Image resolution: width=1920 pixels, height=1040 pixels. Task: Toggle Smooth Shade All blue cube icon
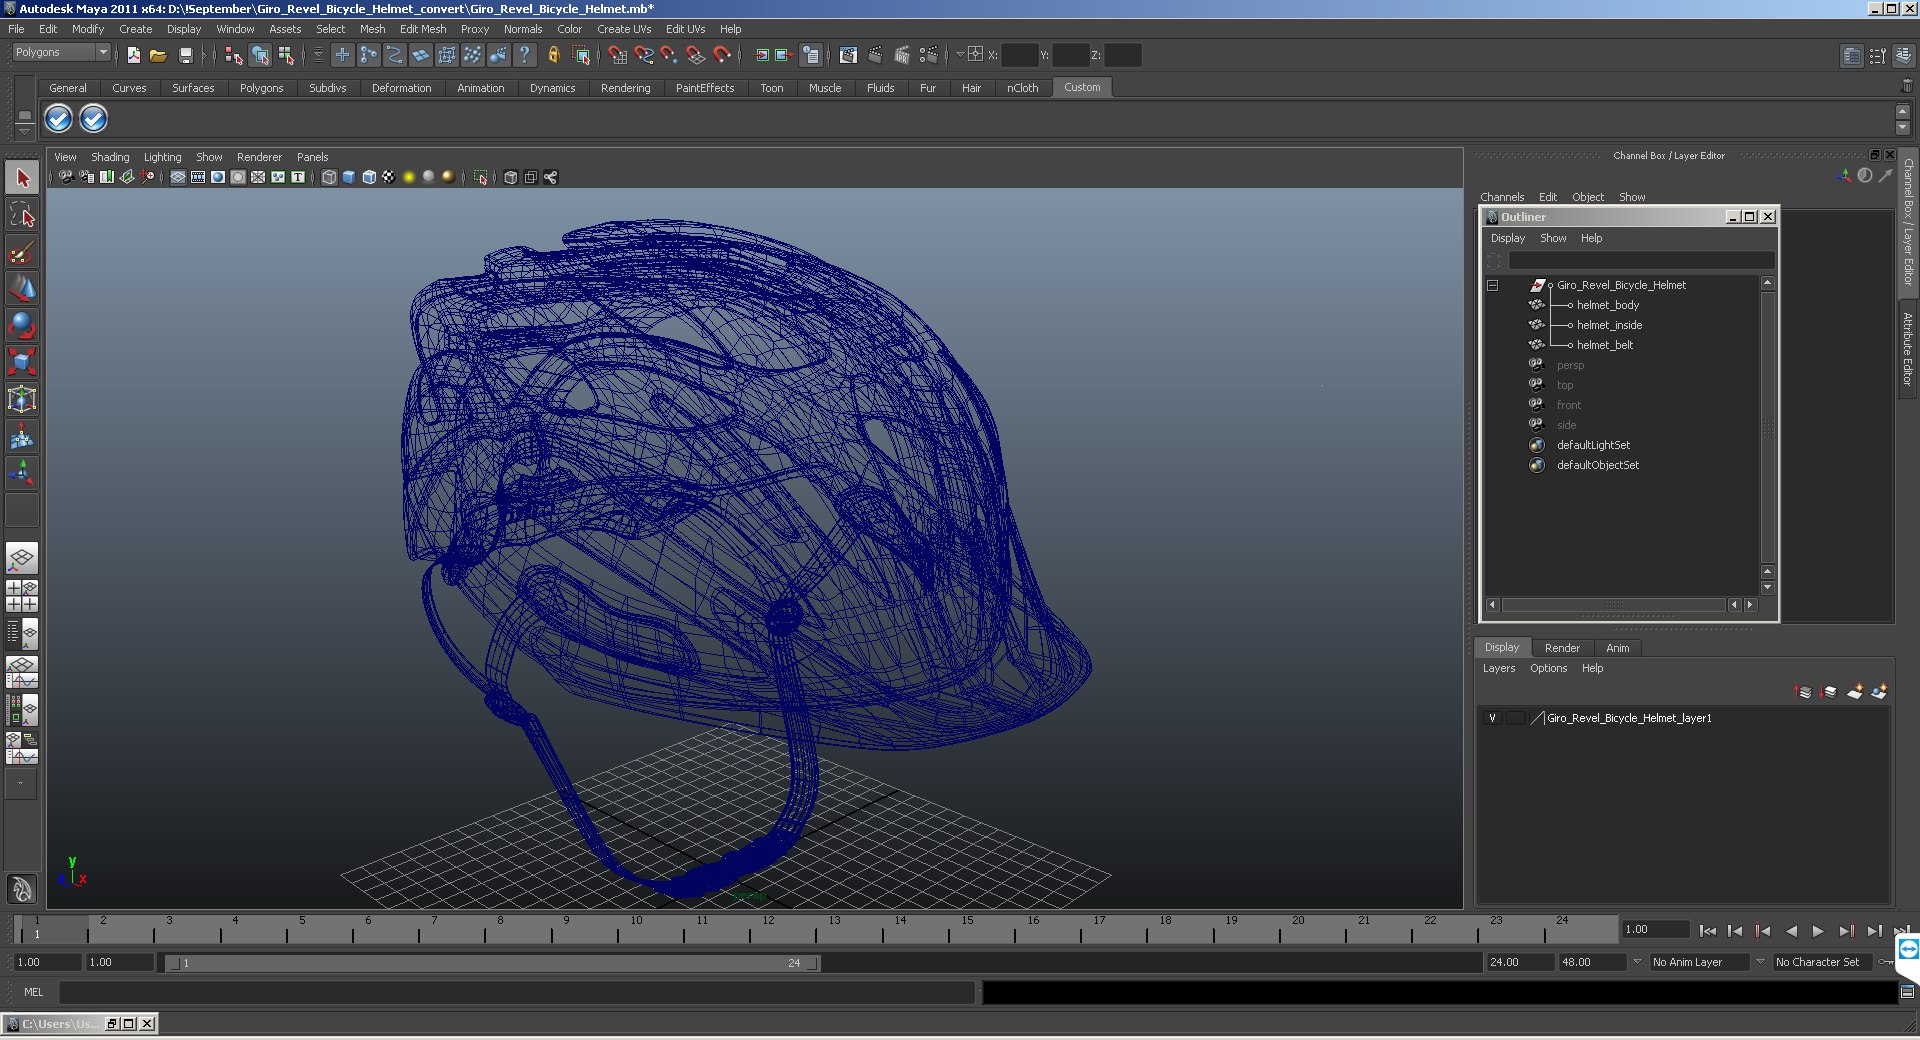point(349,177)
